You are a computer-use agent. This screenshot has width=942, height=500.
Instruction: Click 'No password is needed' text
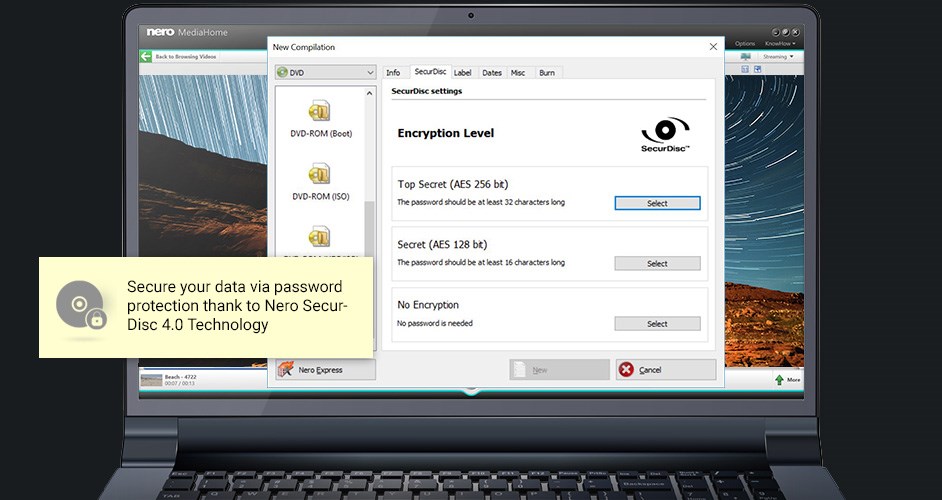435,323
